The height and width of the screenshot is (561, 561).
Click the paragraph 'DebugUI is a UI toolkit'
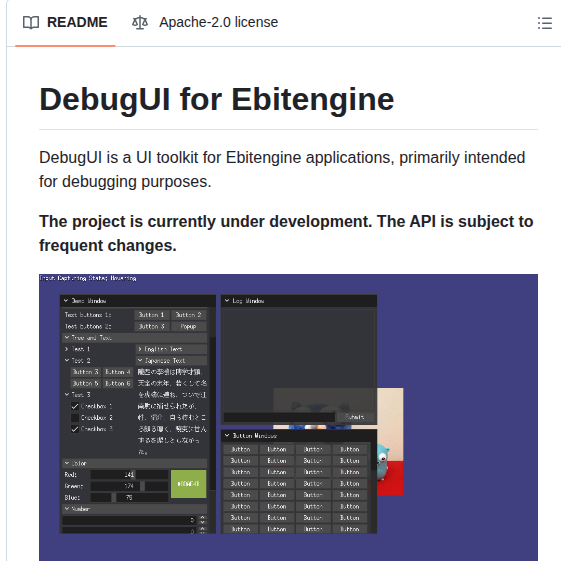pos(282,169)
